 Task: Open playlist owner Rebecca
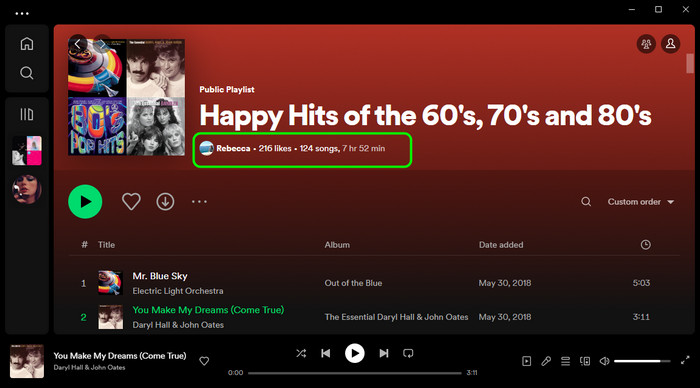[233, 148]
